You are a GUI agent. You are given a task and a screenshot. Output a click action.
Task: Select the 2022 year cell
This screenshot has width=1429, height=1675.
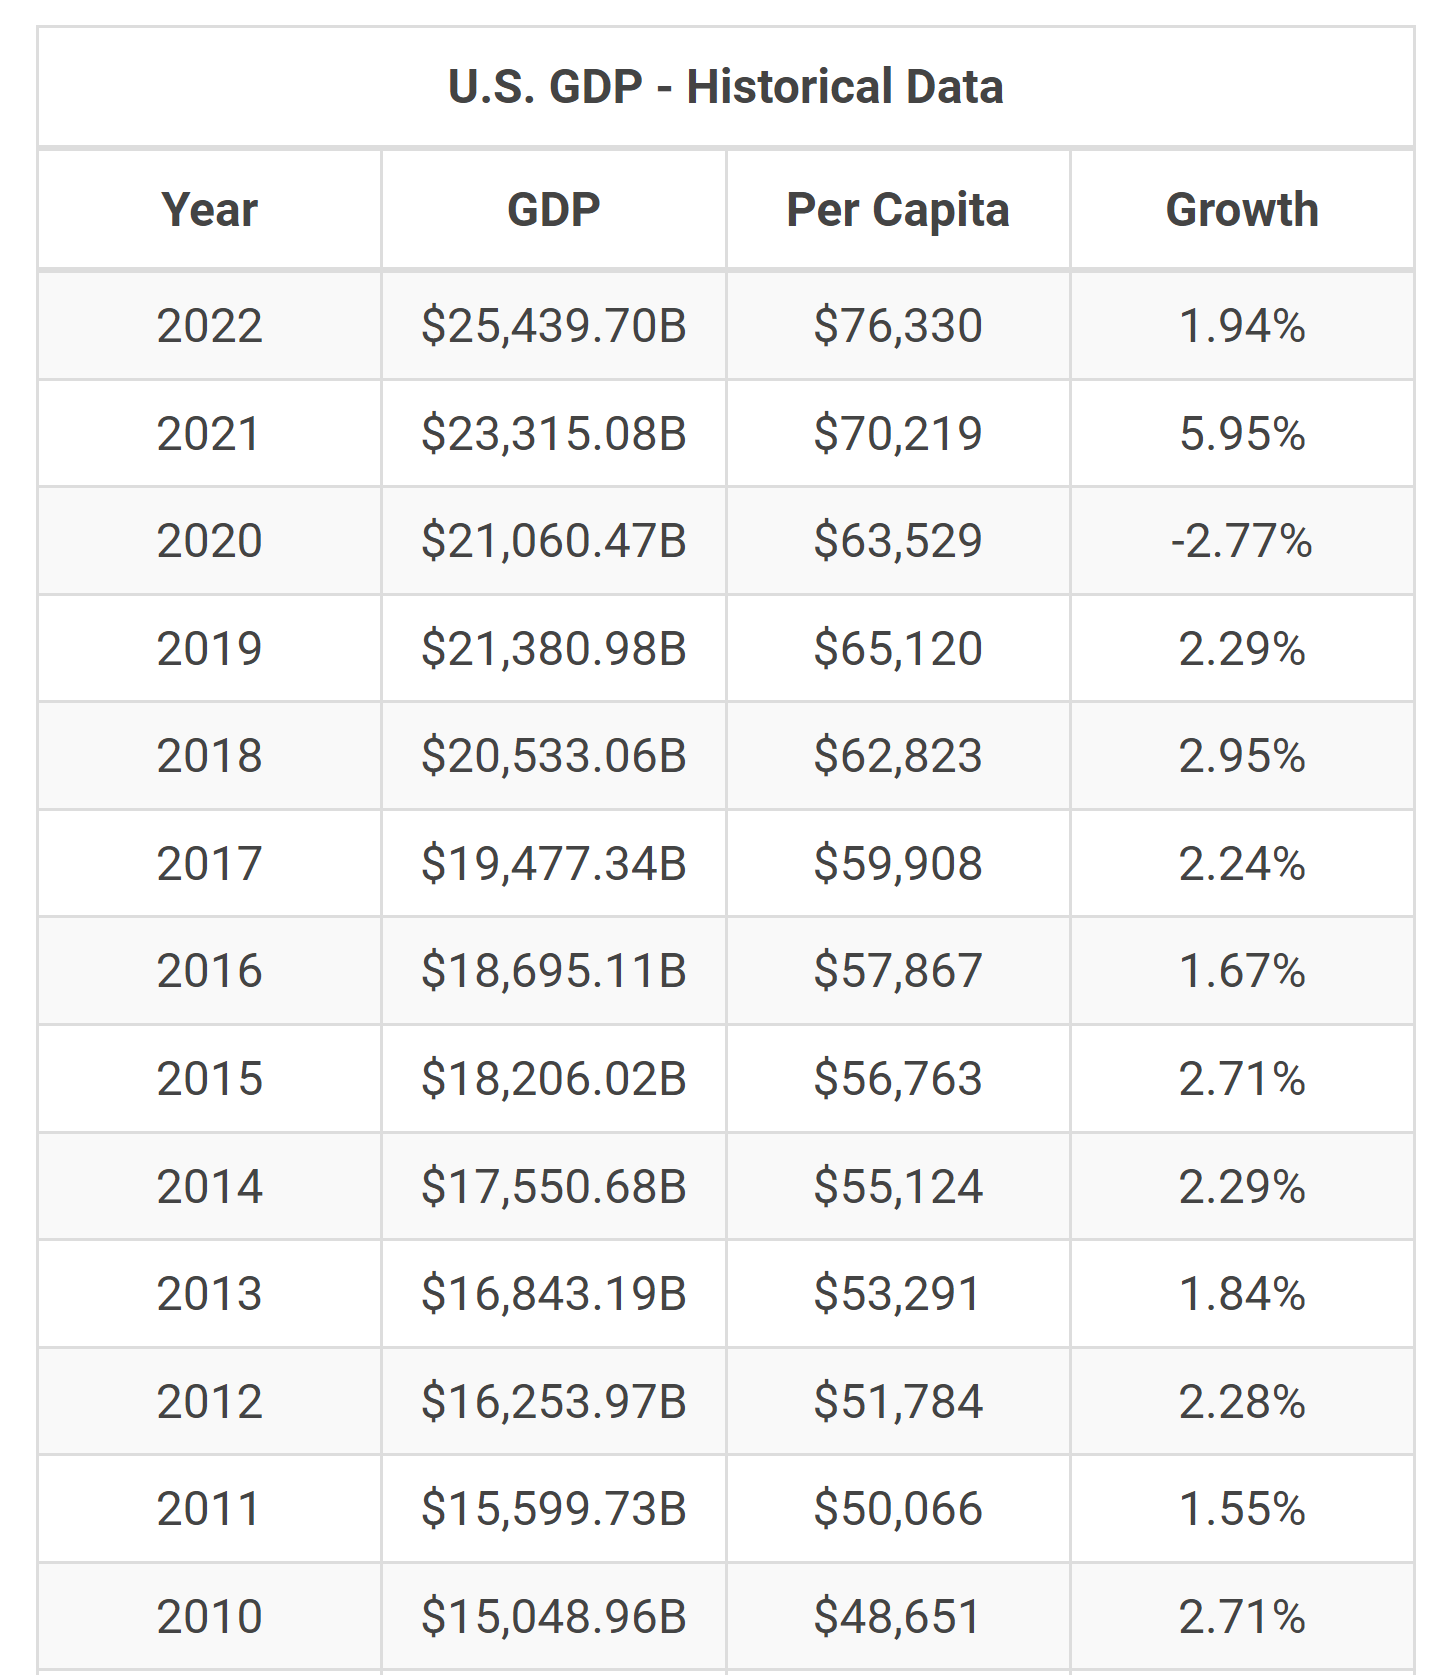[209, 326]
